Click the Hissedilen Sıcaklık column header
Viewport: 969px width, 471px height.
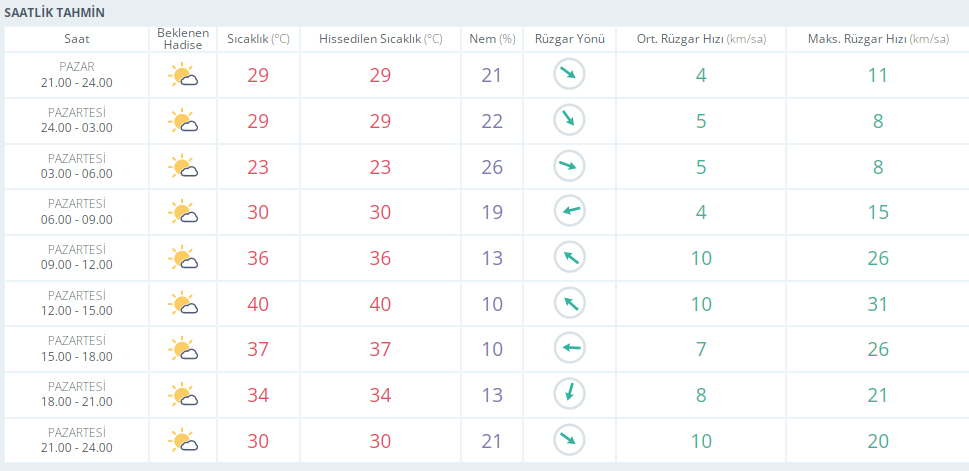coord(380,39)
